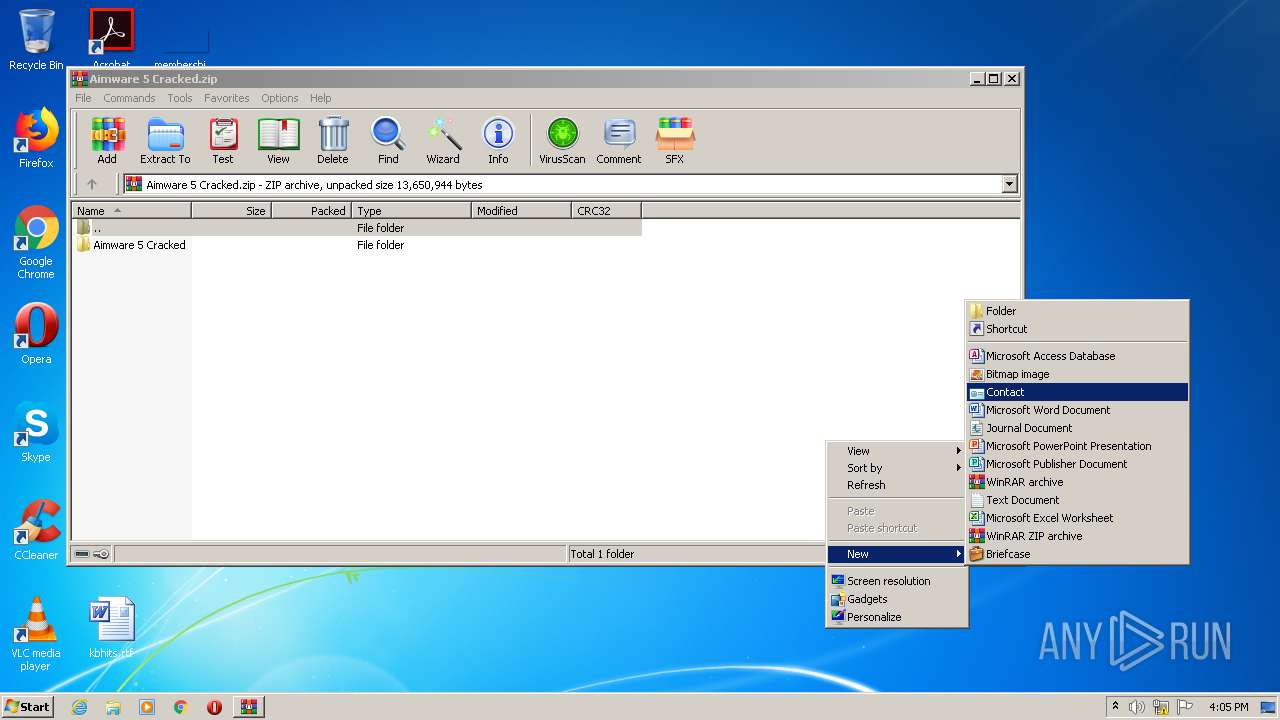This screenshot has width=1280, height=720.
Task: Open the File menu
Action: click(x=83, y=98)
